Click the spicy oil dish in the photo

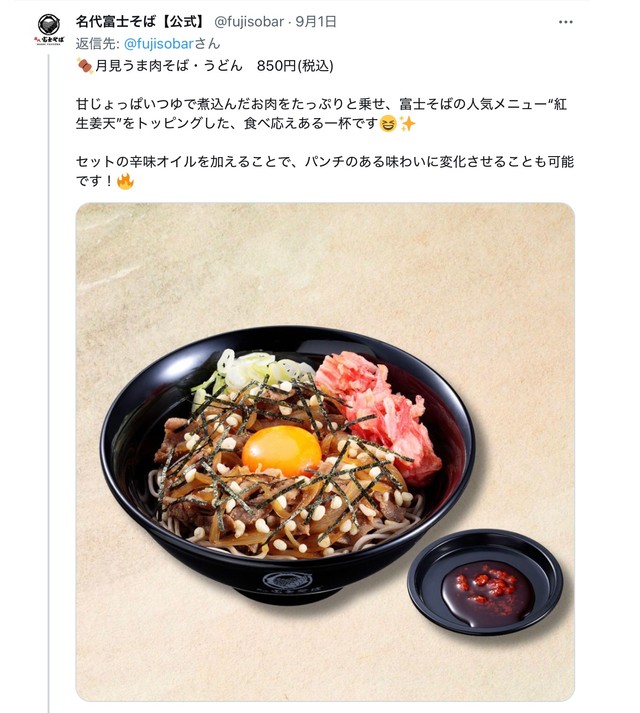click(485, 582)
